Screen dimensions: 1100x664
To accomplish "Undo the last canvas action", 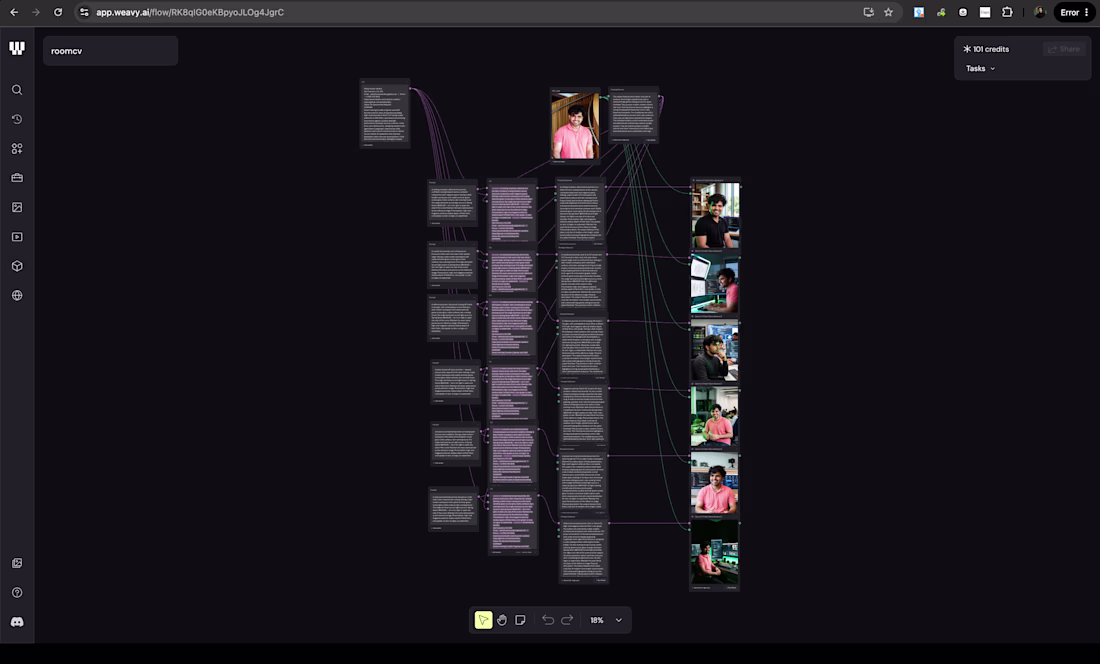I will tap(548, 620).
